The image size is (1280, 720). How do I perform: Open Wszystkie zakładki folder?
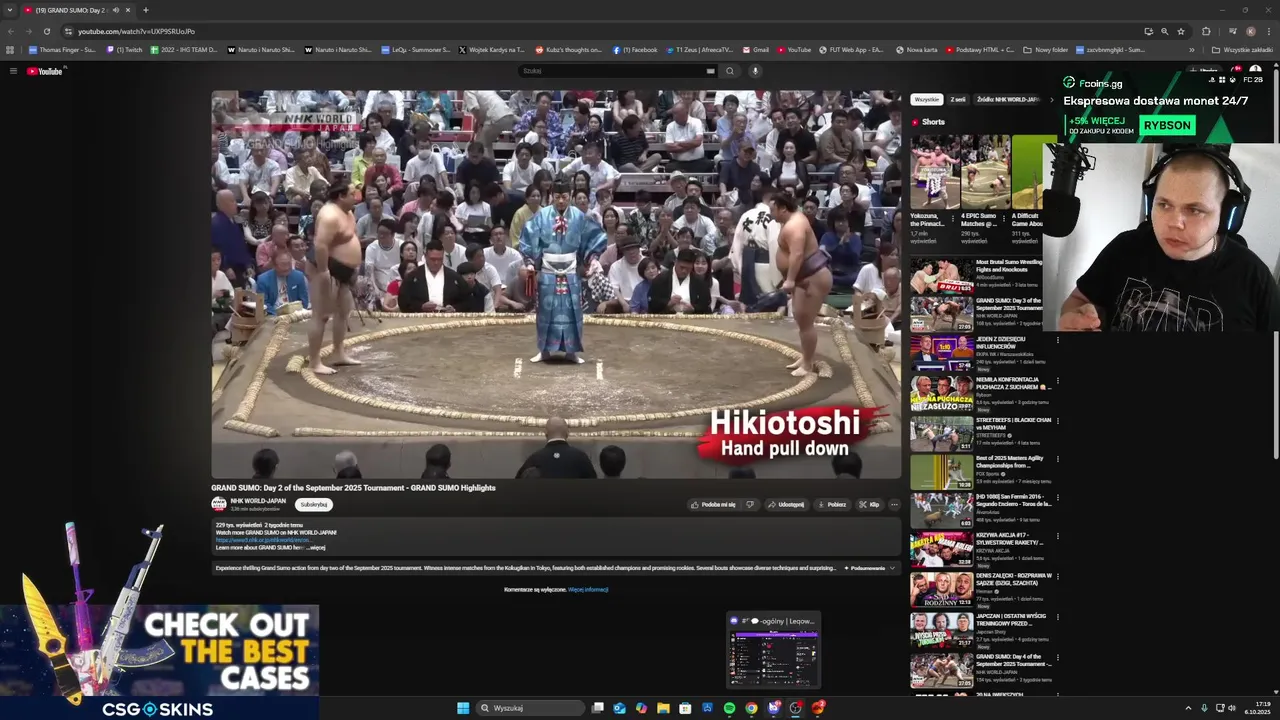click(1242, 49)
